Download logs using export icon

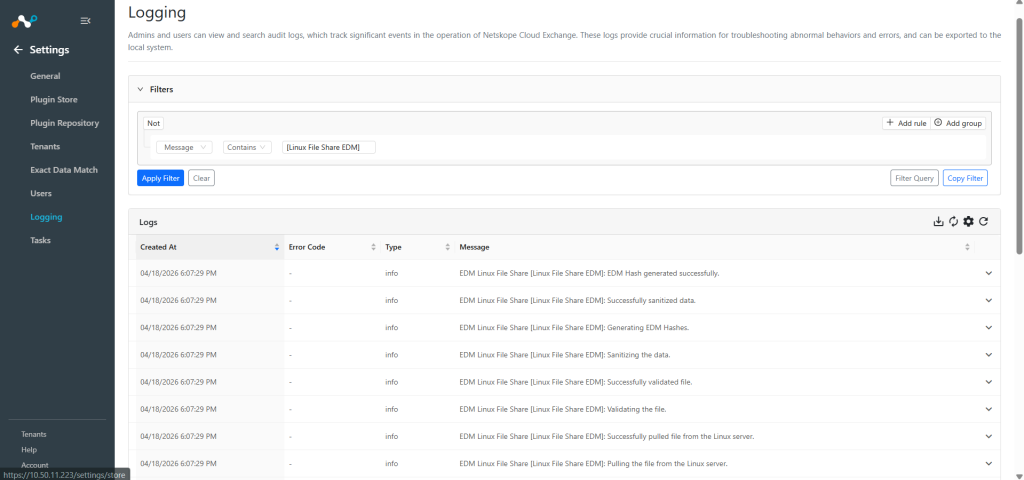point(938,221)
